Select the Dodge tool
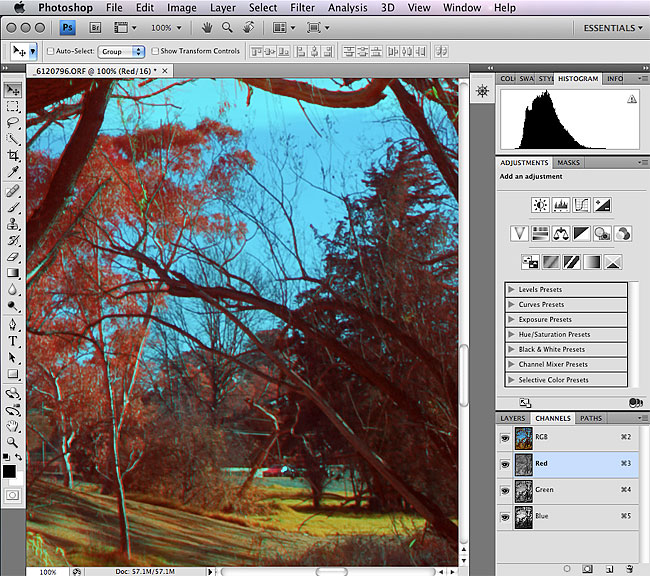 [x=13, y=306]
